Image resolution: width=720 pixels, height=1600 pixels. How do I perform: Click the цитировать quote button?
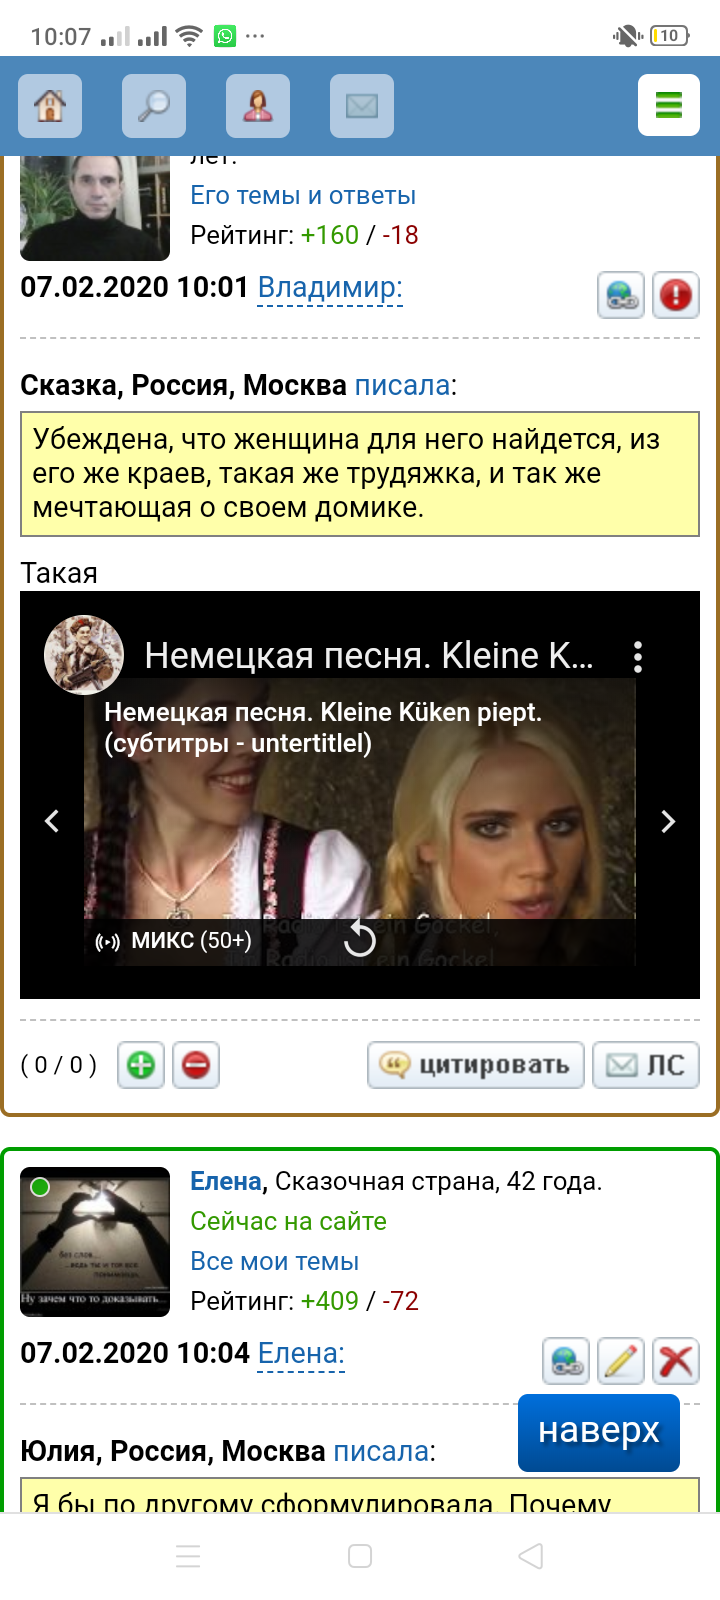(x=476, y=1065)
